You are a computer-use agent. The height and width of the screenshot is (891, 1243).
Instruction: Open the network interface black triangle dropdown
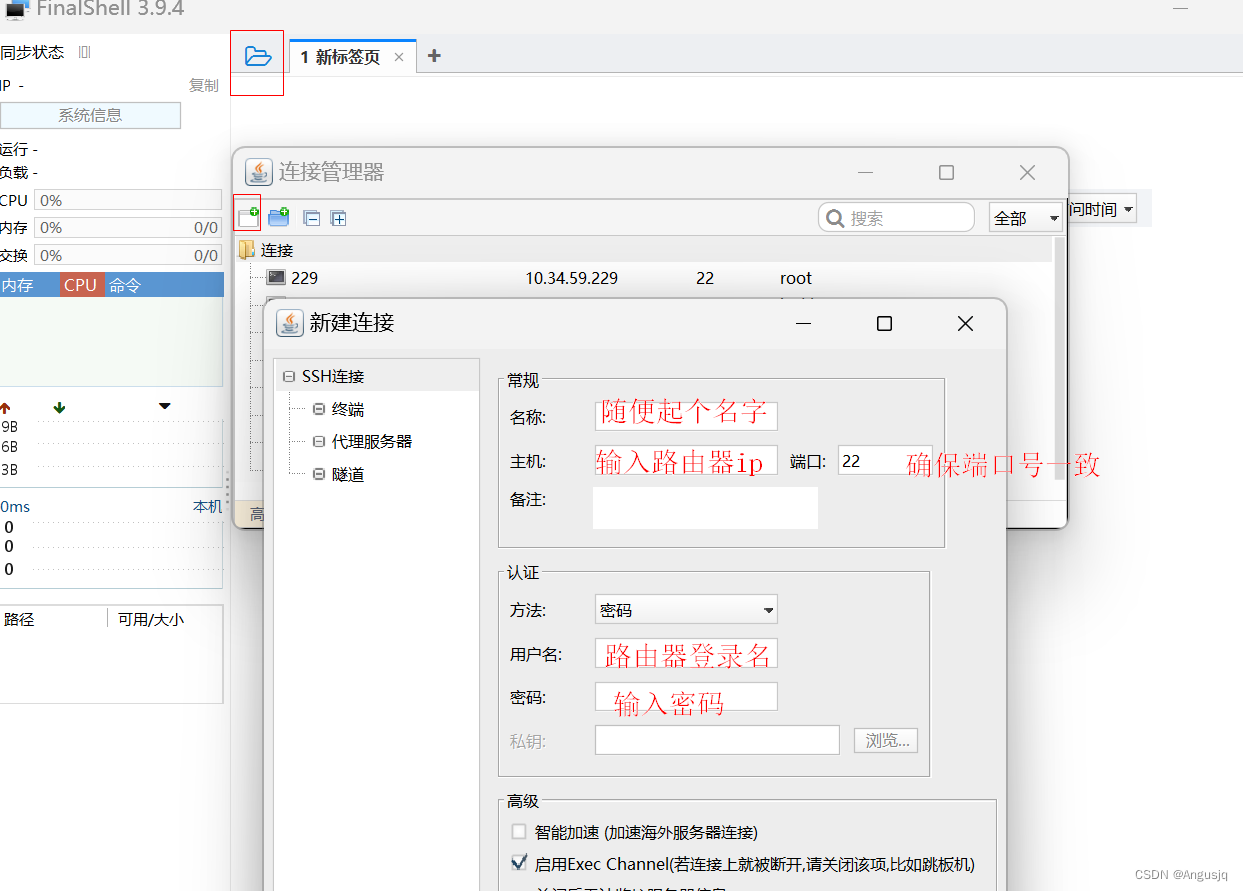[x=165, y=406]
